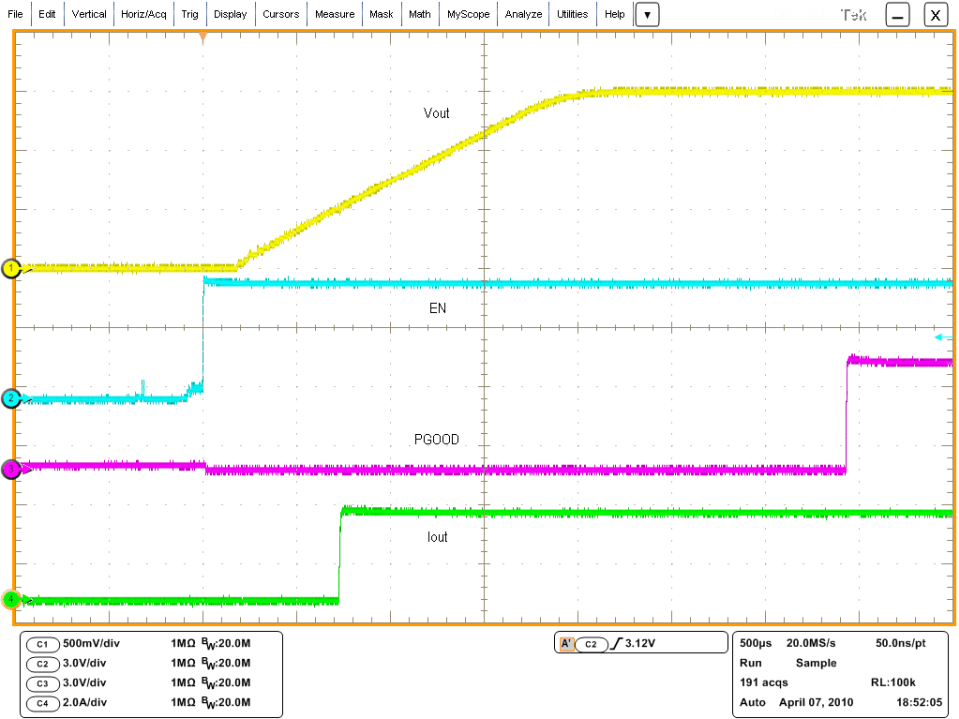The height and width of the screenshot is (719, 959).
Task: Click the channel 1 ground marker on graticule
Action: coord(11,268)
